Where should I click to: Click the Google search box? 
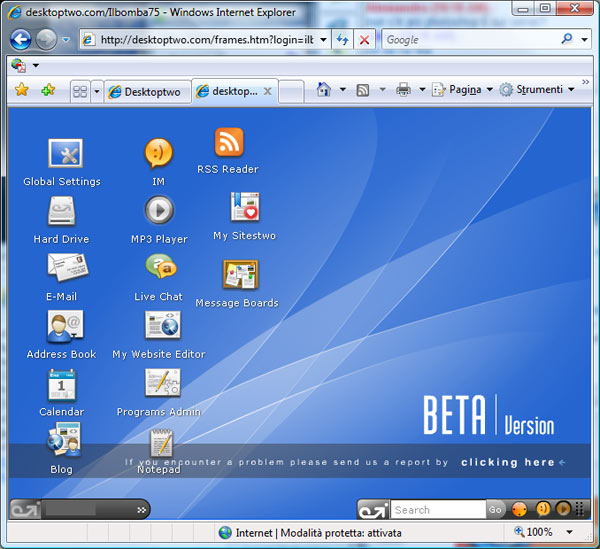pos(469,39)
